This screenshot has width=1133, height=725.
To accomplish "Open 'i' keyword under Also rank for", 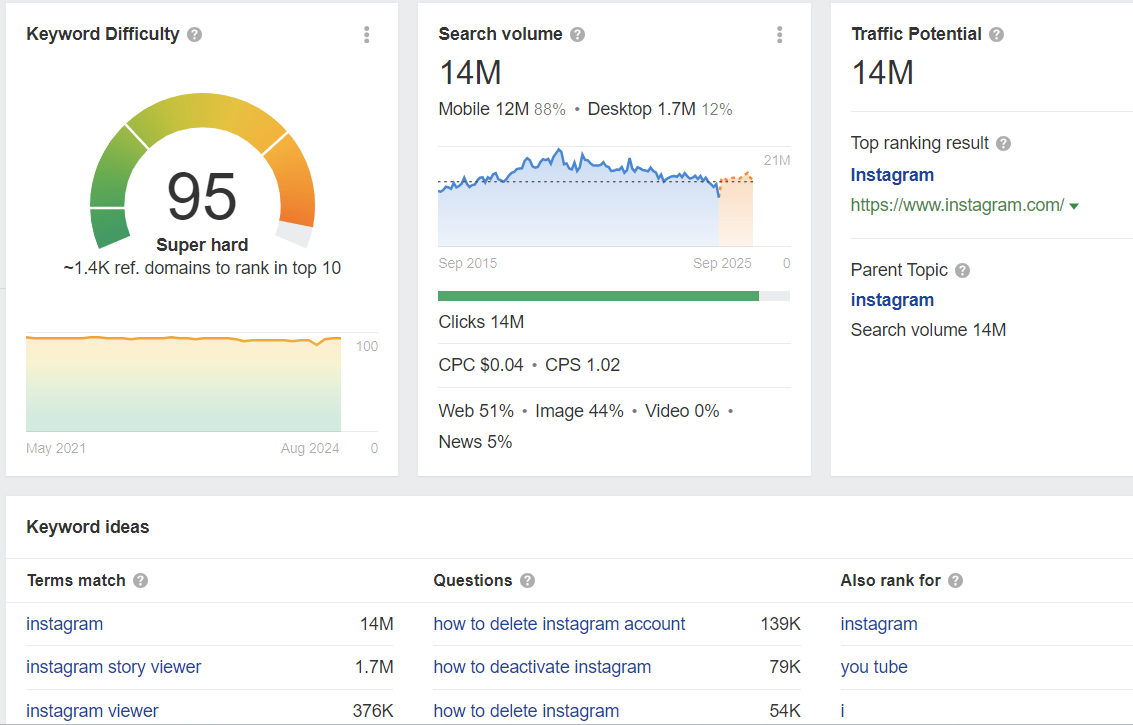I will (842, 711).
